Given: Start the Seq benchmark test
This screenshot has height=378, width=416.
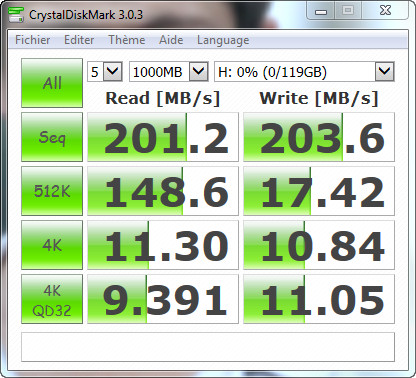Looking at the screenshot, I should [x=52, y=137].
